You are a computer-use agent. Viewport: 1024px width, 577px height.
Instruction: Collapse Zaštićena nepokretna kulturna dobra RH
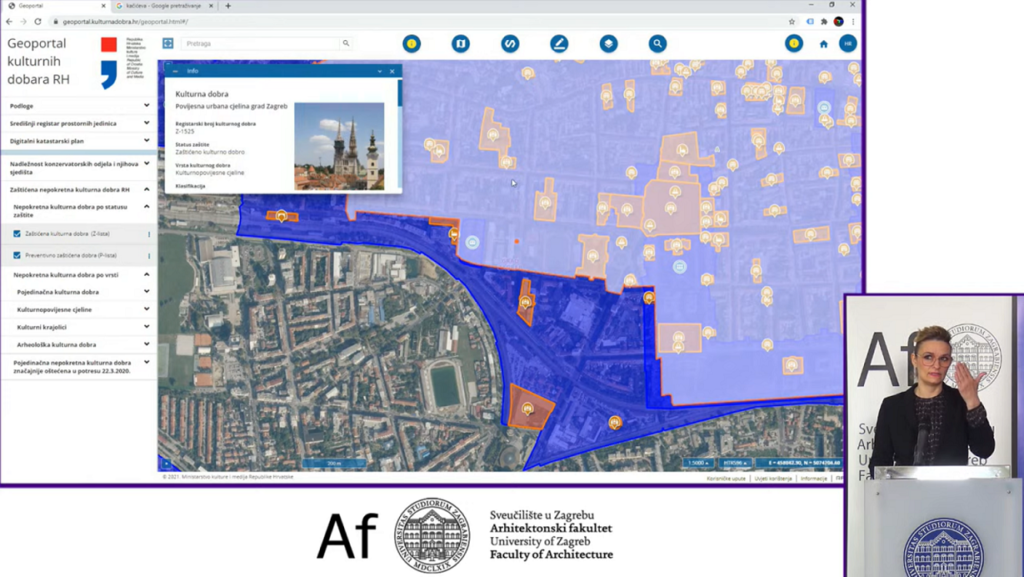(78, 189)
